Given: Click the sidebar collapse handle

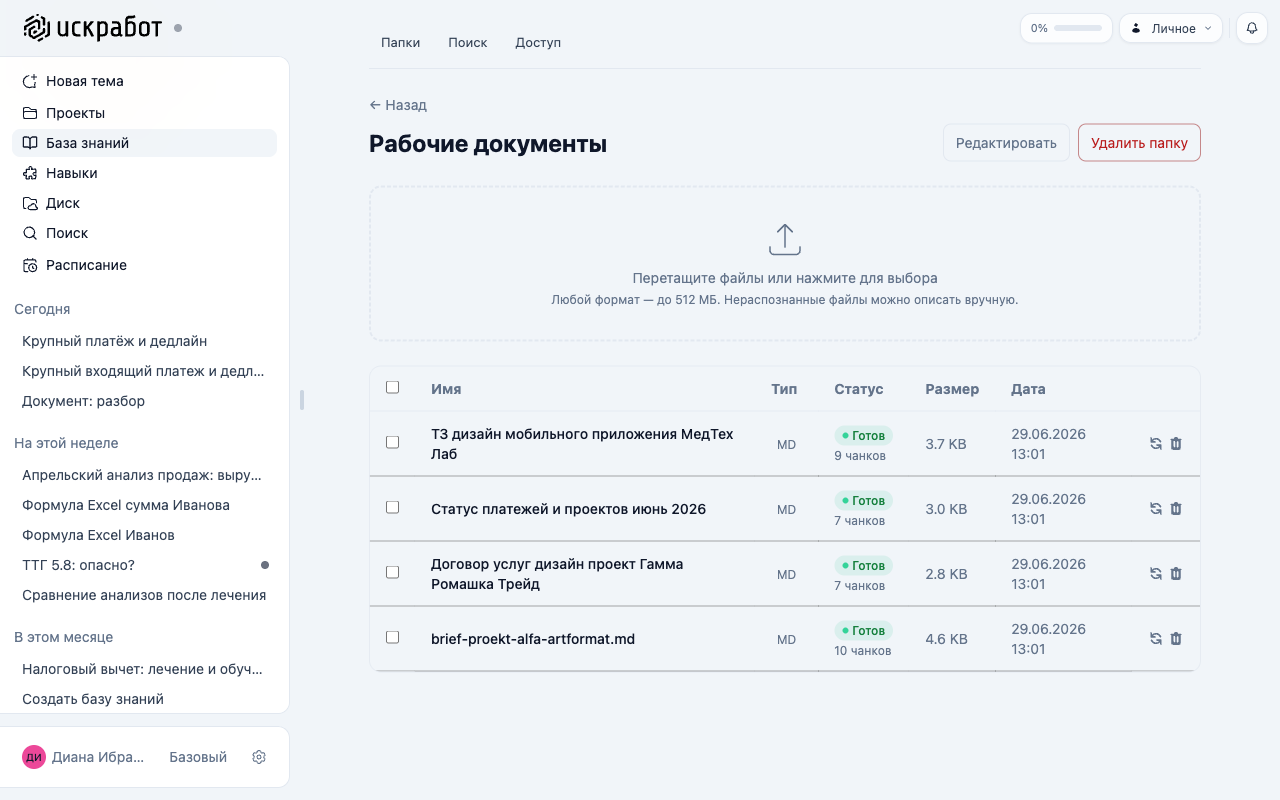Looking at the screenshot, I should 302,400.
